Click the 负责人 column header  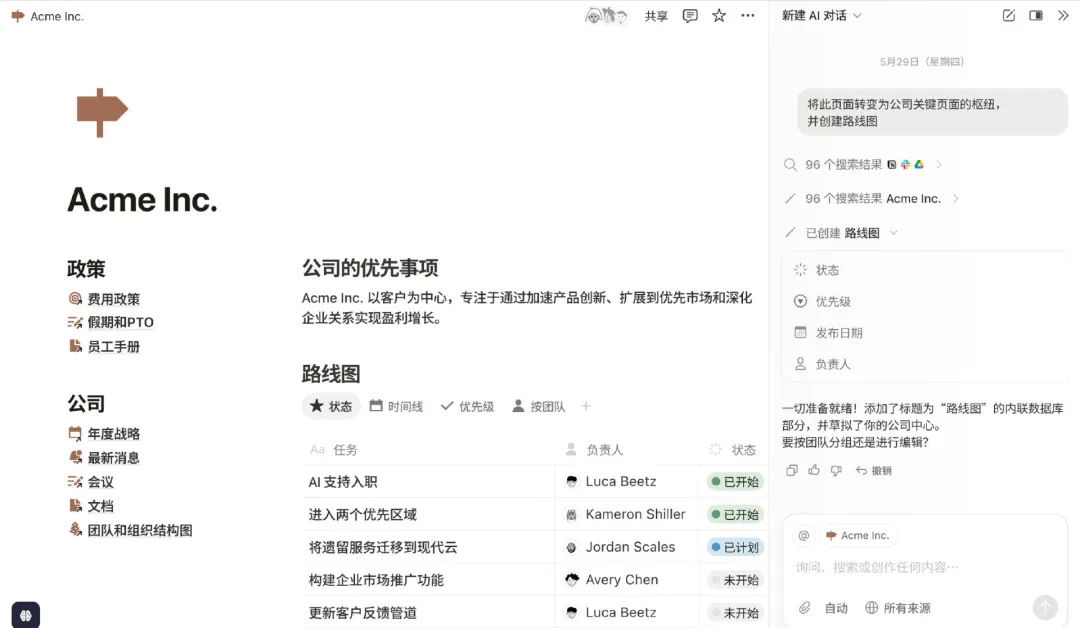594,450
